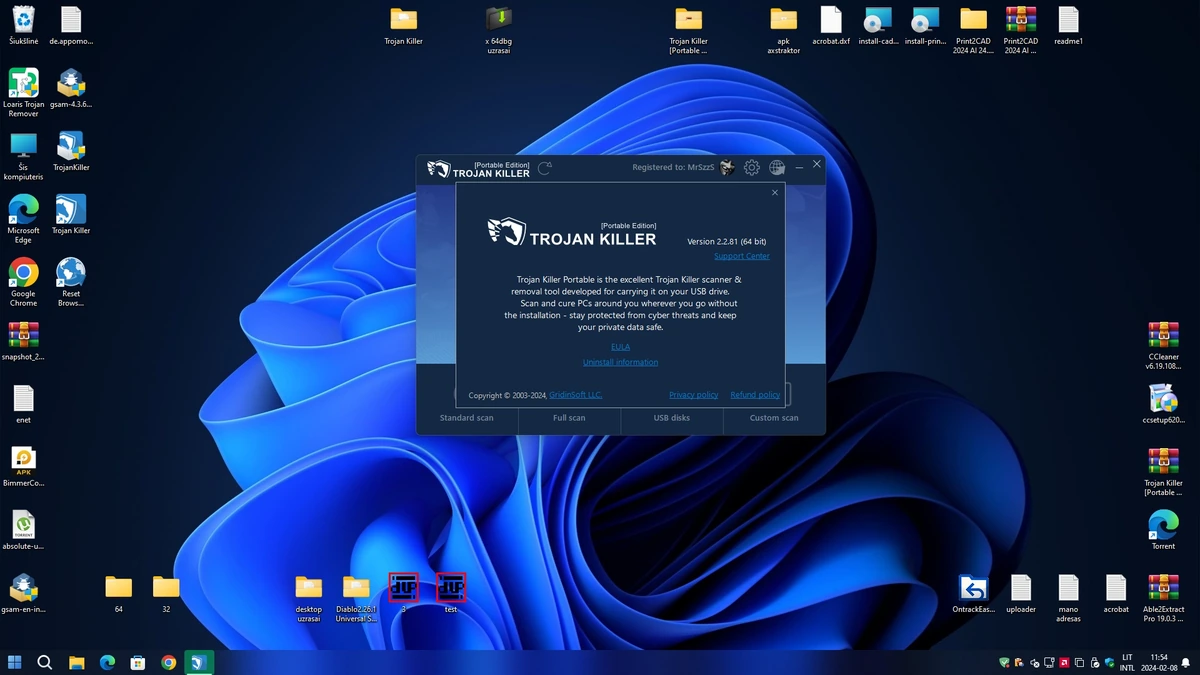
Task: Select the Microsoft Edge desktop shortcut
Action: point(23,219)
